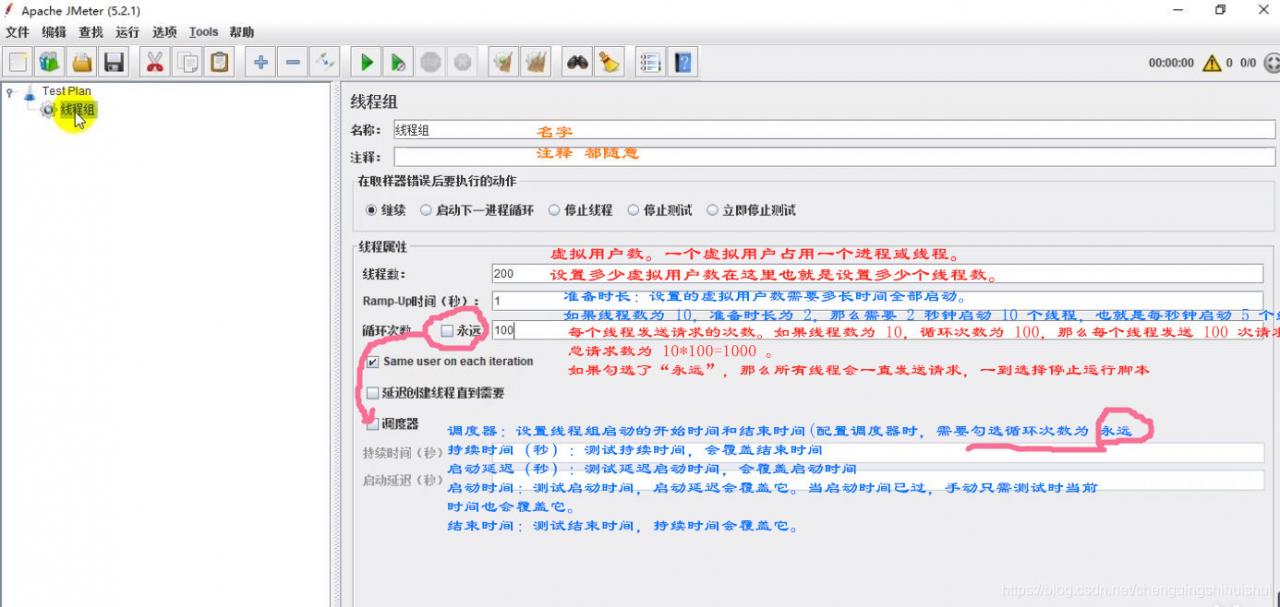This screenshot has height=607, width=1280.
Task: Open the Templates icon
Action: [x=49, y=62]
